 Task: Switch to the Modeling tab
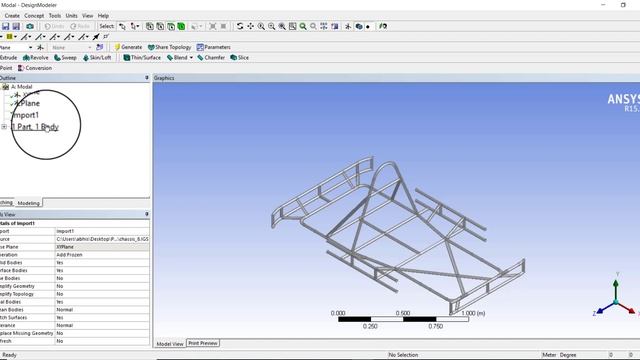point(29,203)
